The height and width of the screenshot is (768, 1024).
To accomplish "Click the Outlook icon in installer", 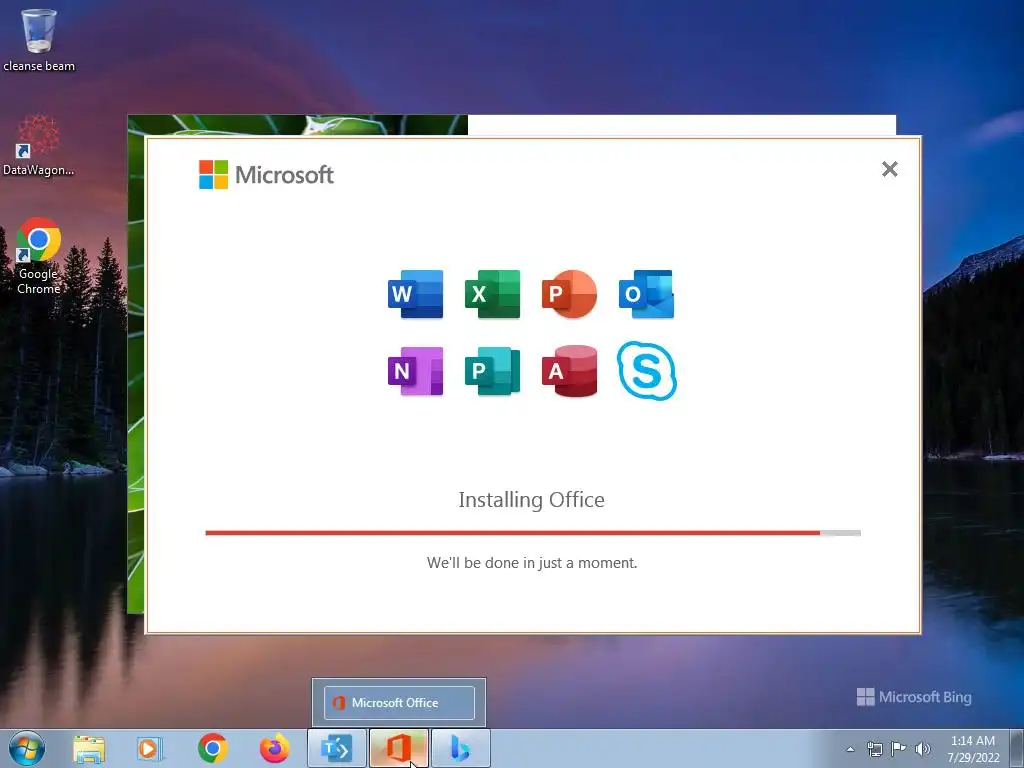I will pos(647,295).
